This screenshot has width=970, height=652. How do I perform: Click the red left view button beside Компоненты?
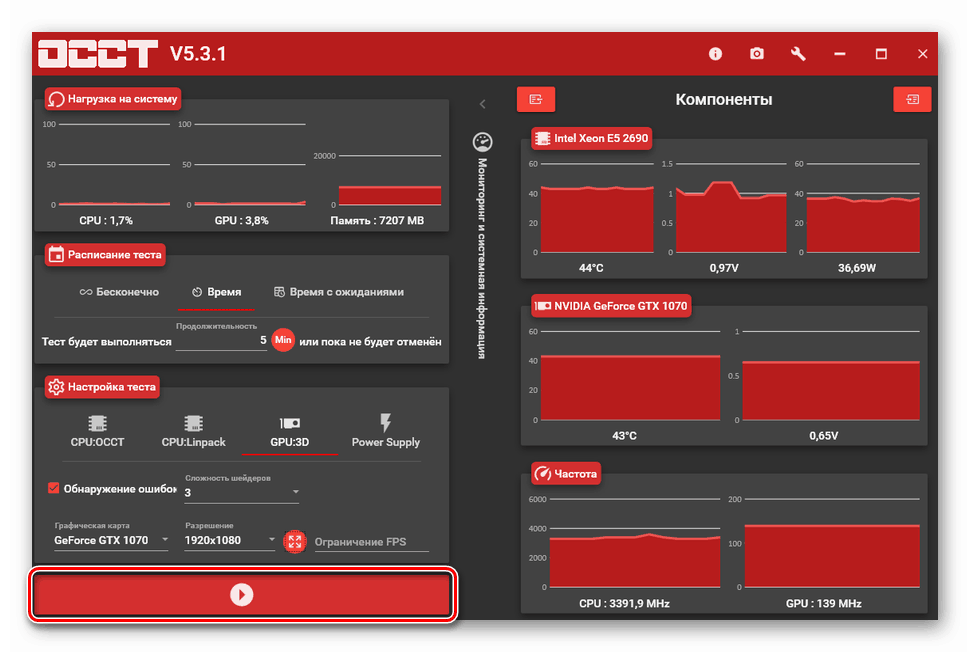click(x=536, y=100)
